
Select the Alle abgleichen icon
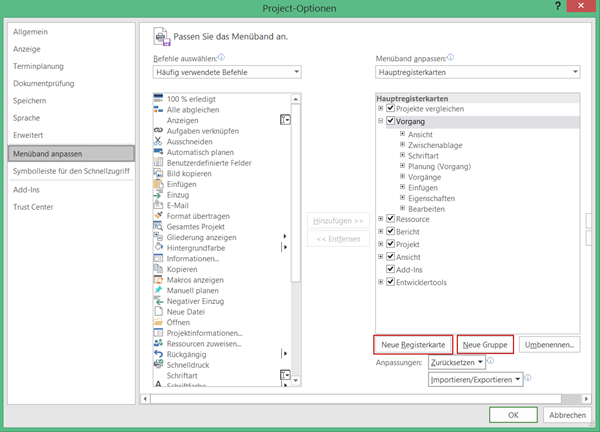(158, 109)
